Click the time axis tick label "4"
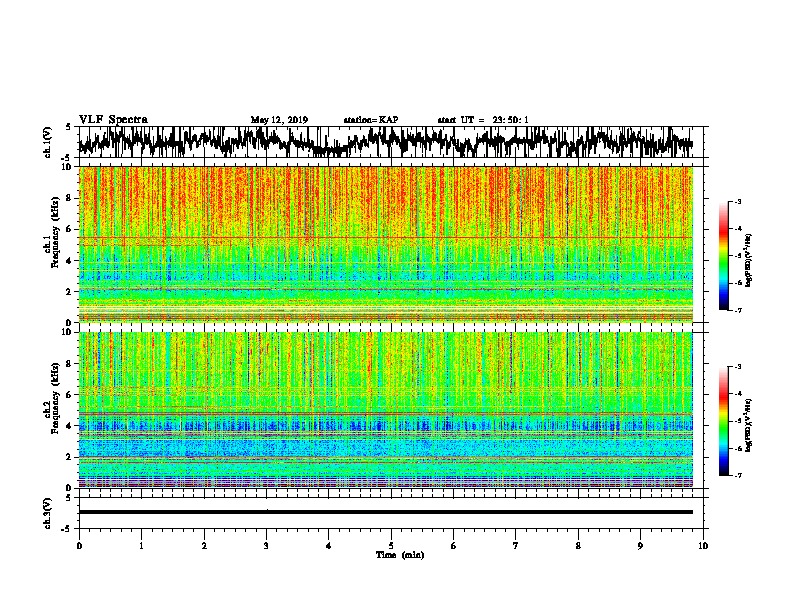The image size is (792, 612). (x=329, y=546)
